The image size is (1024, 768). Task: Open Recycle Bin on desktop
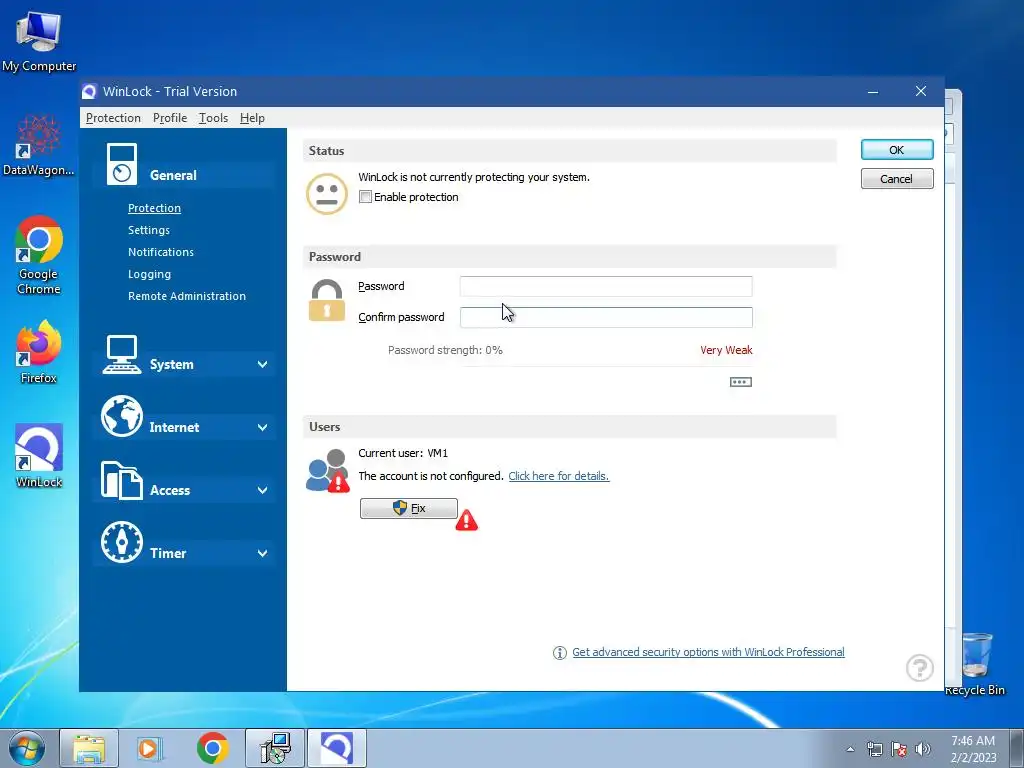pyautogui.click(x=976, y=665)
